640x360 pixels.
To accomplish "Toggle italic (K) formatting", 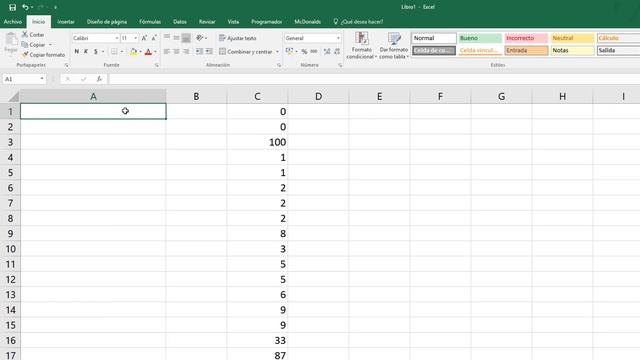I will [86, 51].
